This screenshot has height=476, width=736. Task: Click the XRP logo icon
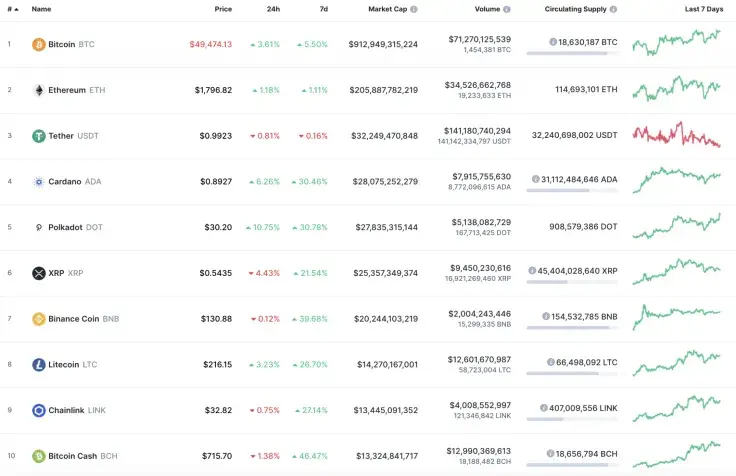pyautogui.click(x=38, y=273)
